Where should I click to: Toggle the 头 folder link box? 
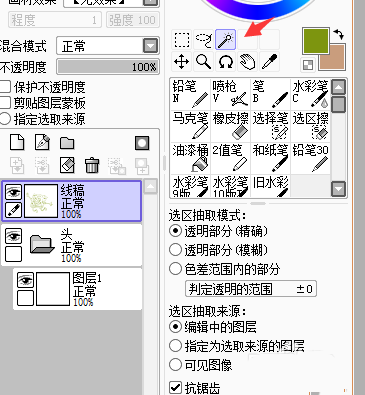[x=14, y=254]
